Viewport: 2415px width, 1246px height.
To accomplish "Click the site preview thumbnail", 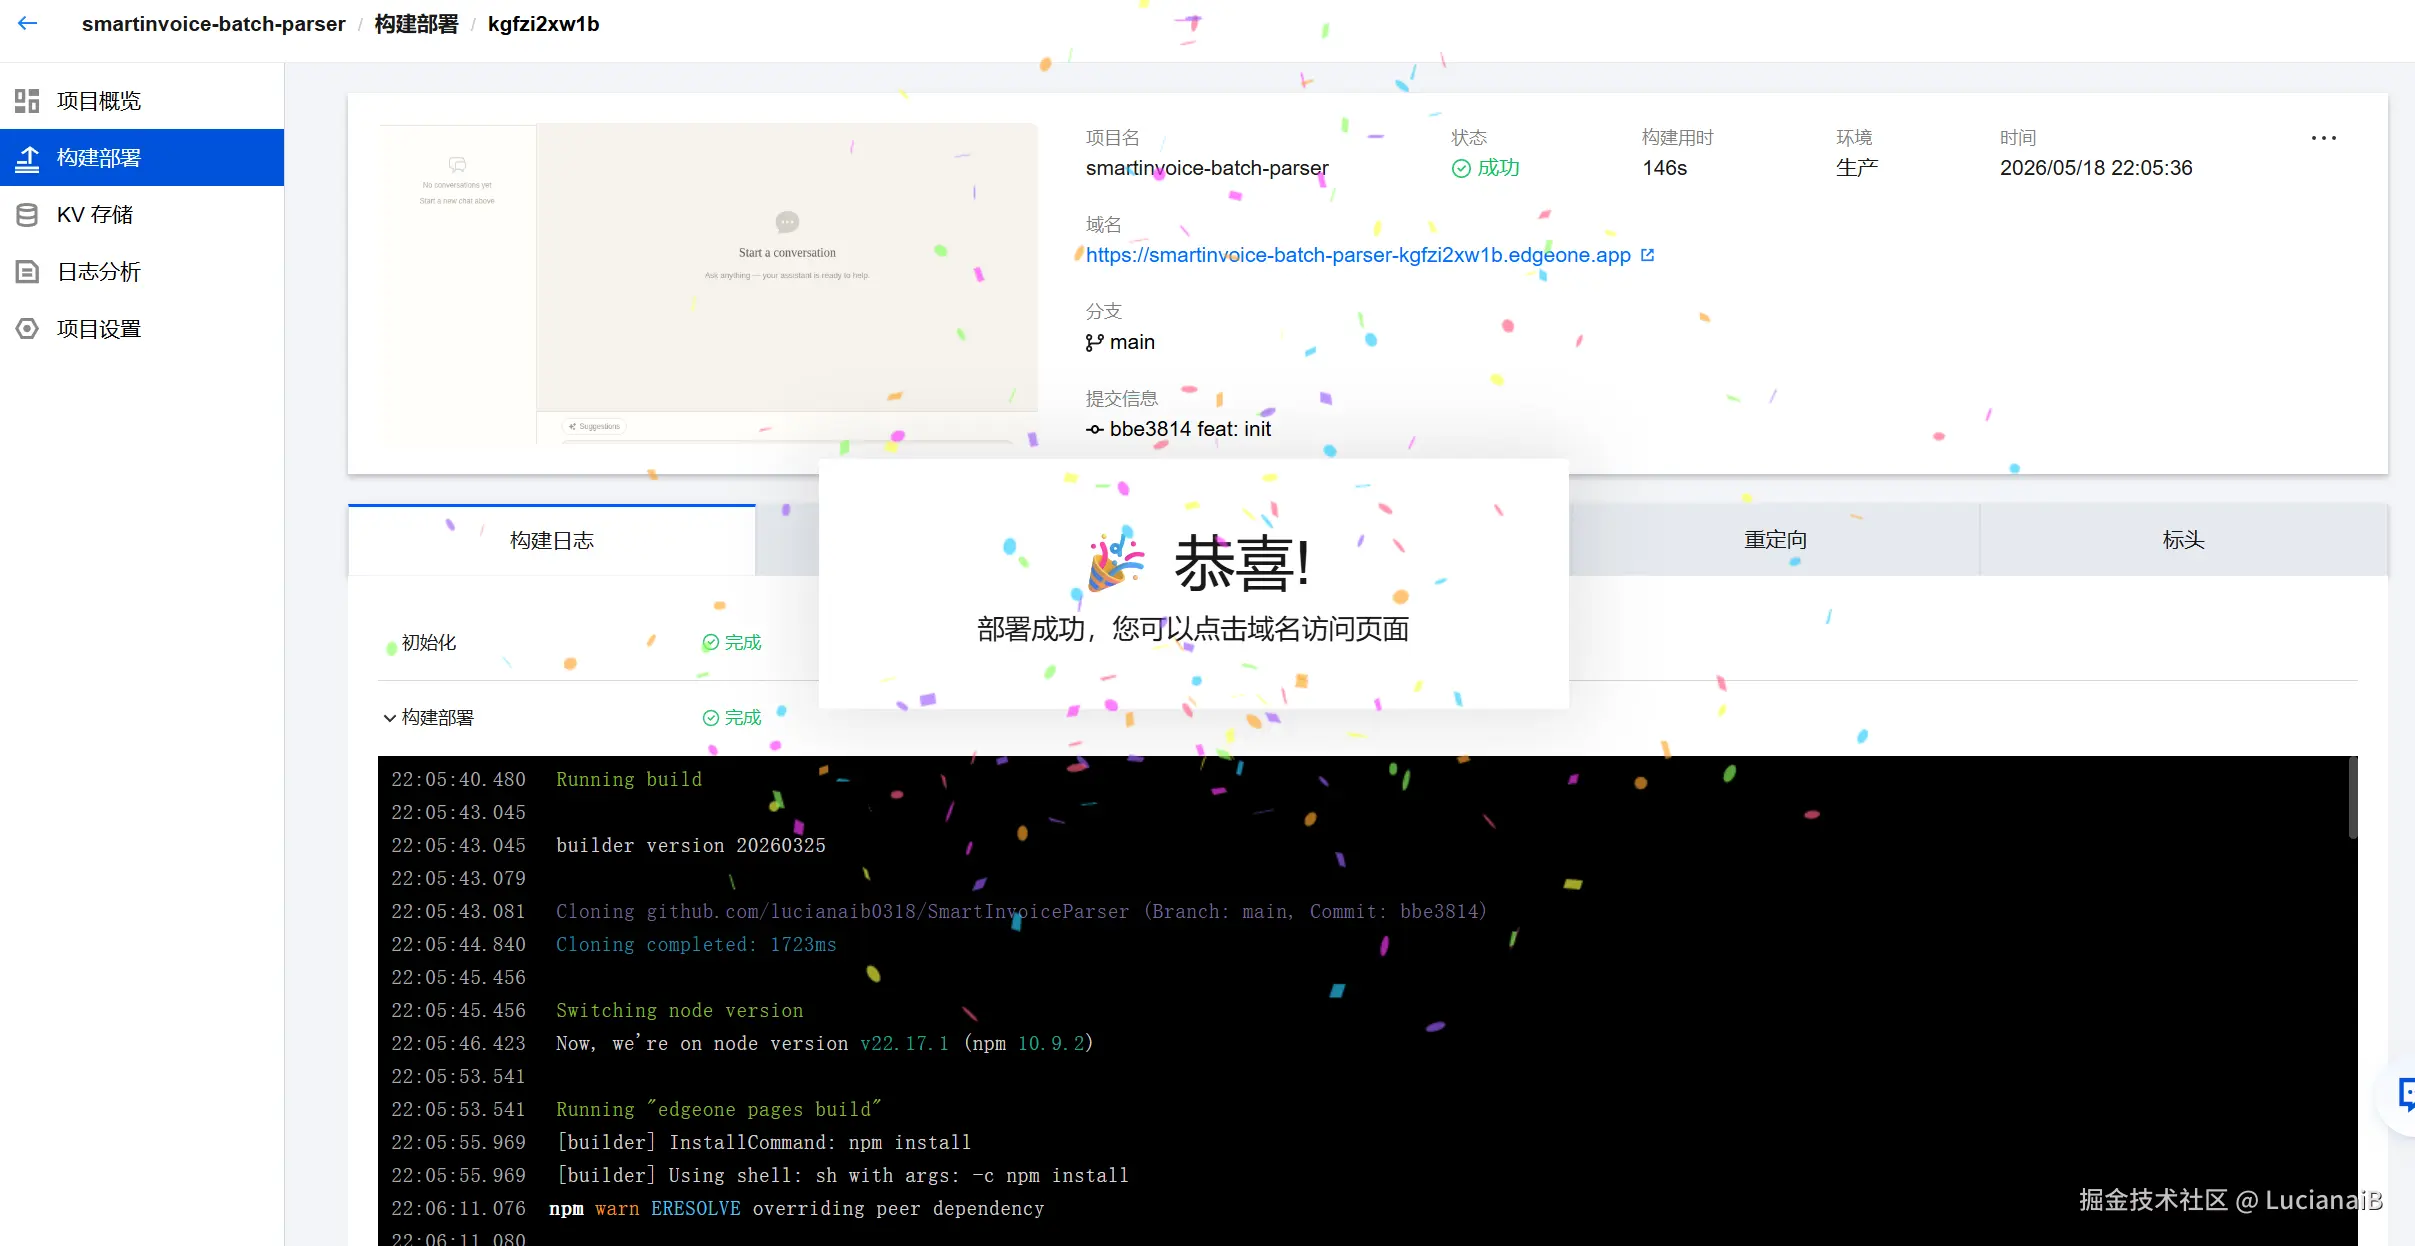I will [708, 284].
